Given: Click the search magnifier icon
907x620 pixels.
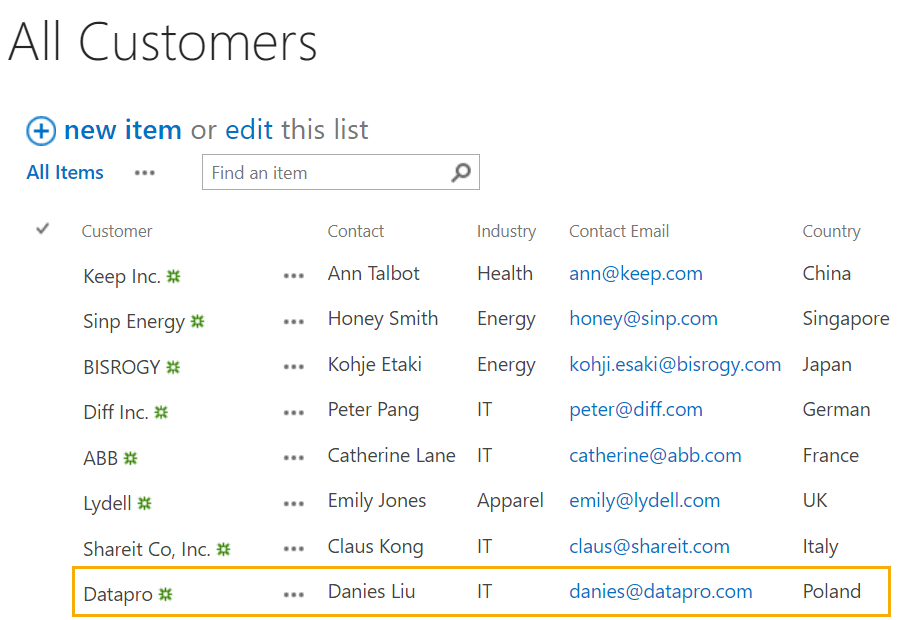Looking at the screenshot, I should (x=460, y=172).
